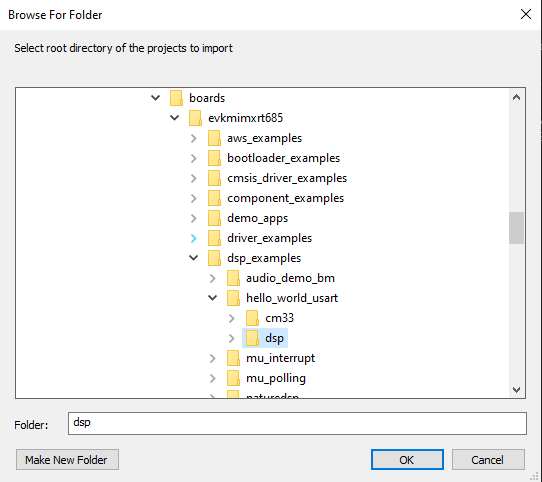Click the cm33 folder icon

tap(252, 318)
